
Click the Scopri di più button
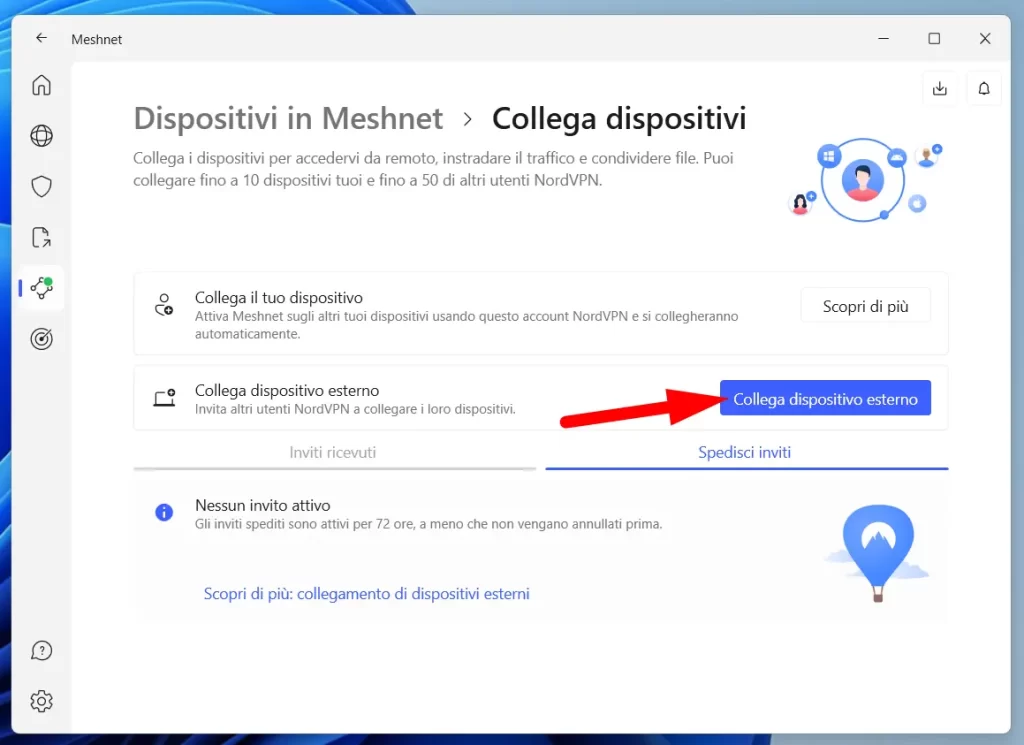point(865,306)
